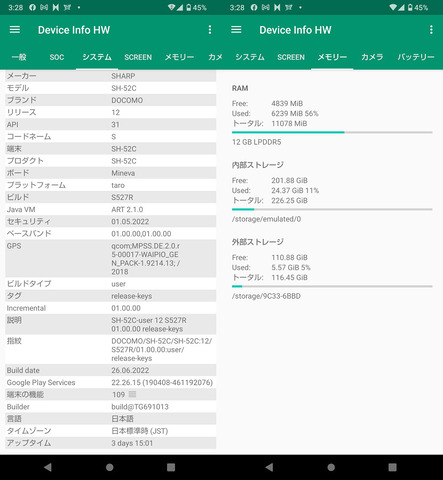443x480 pixels.
Task: Click the 内部ストレージ usage bar
Action: (x=332, y=209)
